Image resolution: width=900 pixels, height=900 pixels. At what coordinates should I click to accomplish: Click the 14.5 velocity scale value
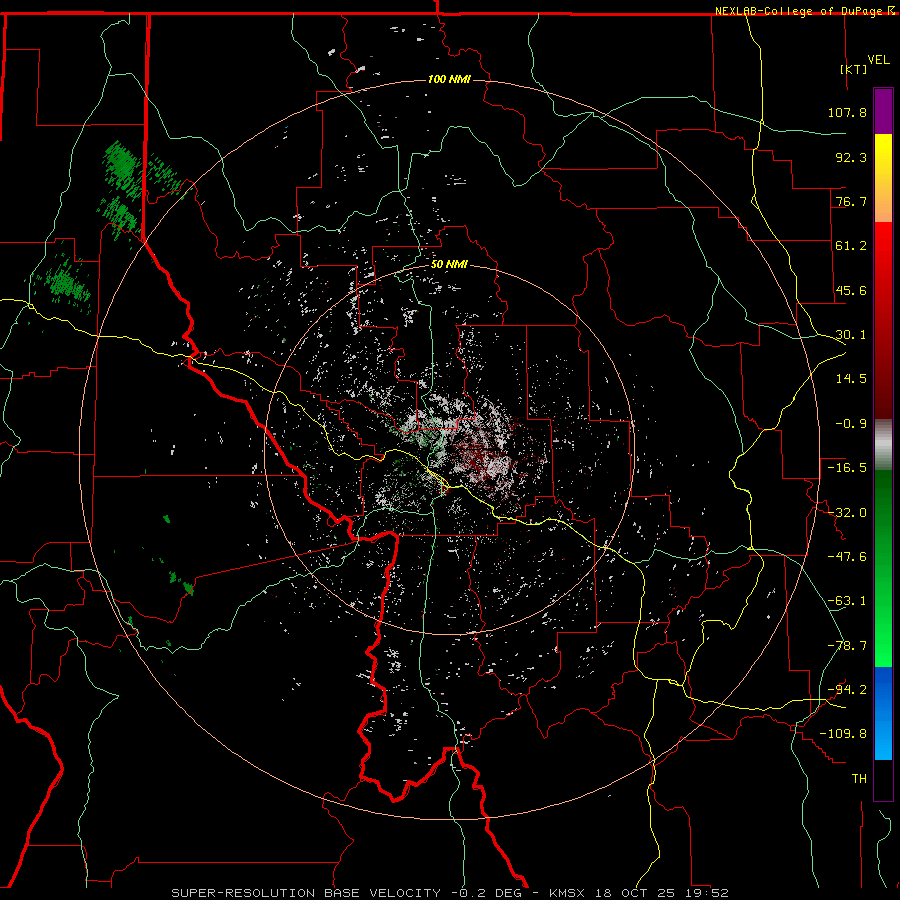(x=851, y=379)
